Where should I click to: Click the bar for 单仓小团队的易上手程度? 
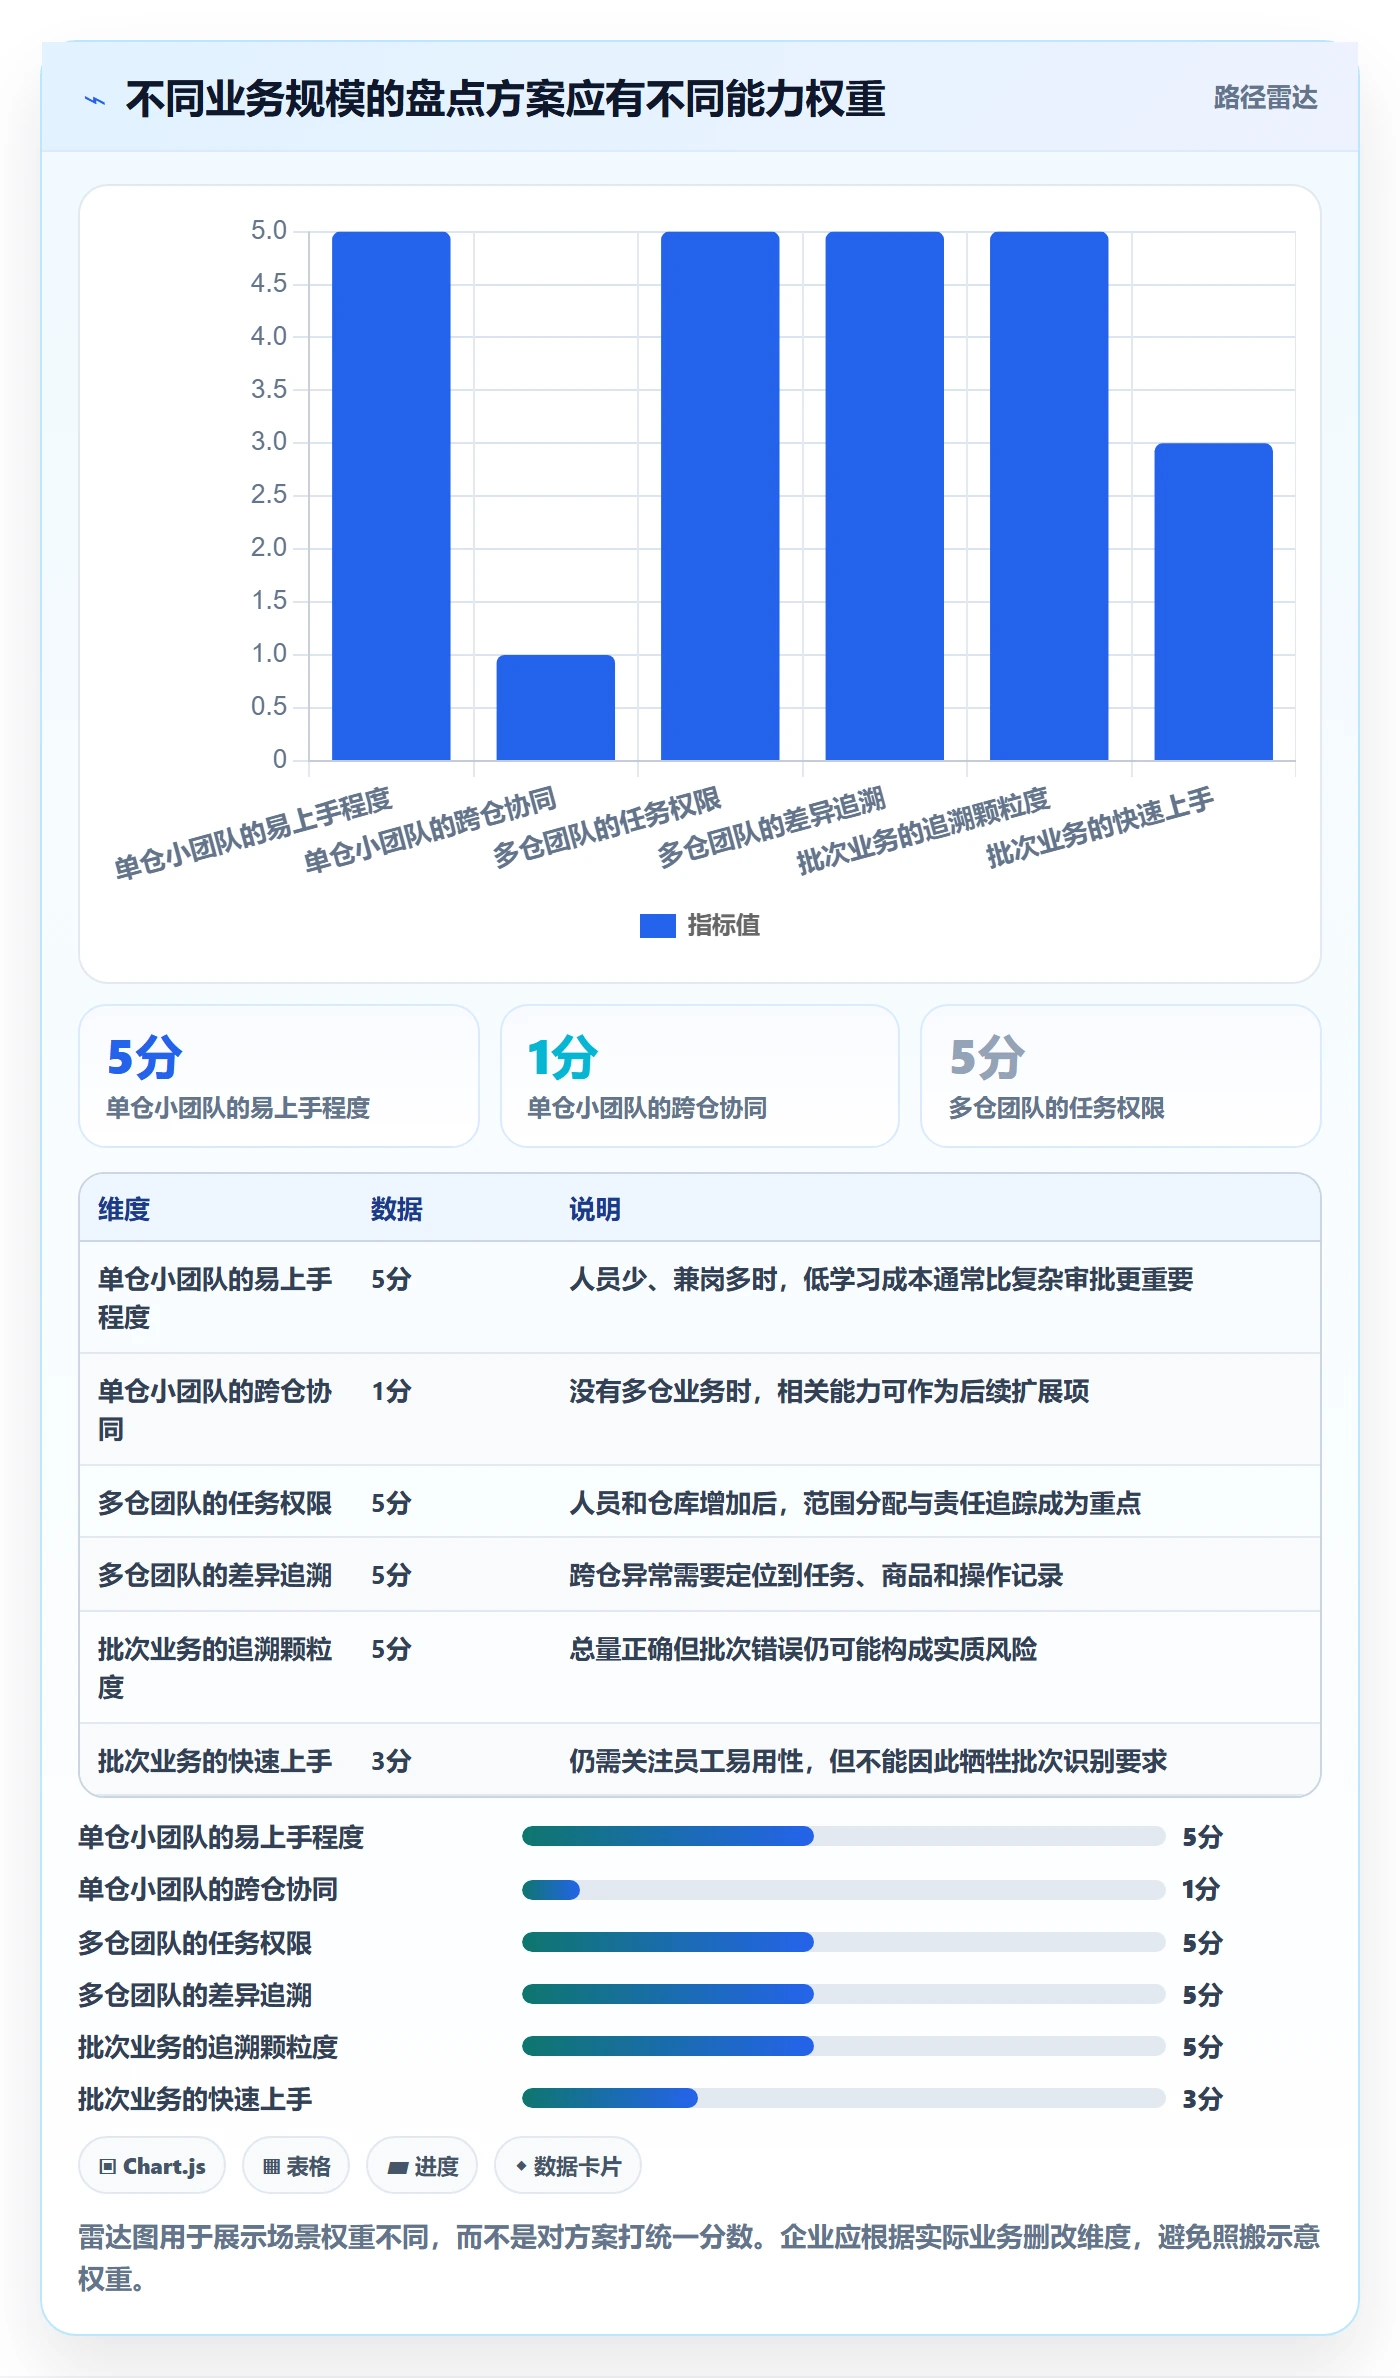click(391, 495)
